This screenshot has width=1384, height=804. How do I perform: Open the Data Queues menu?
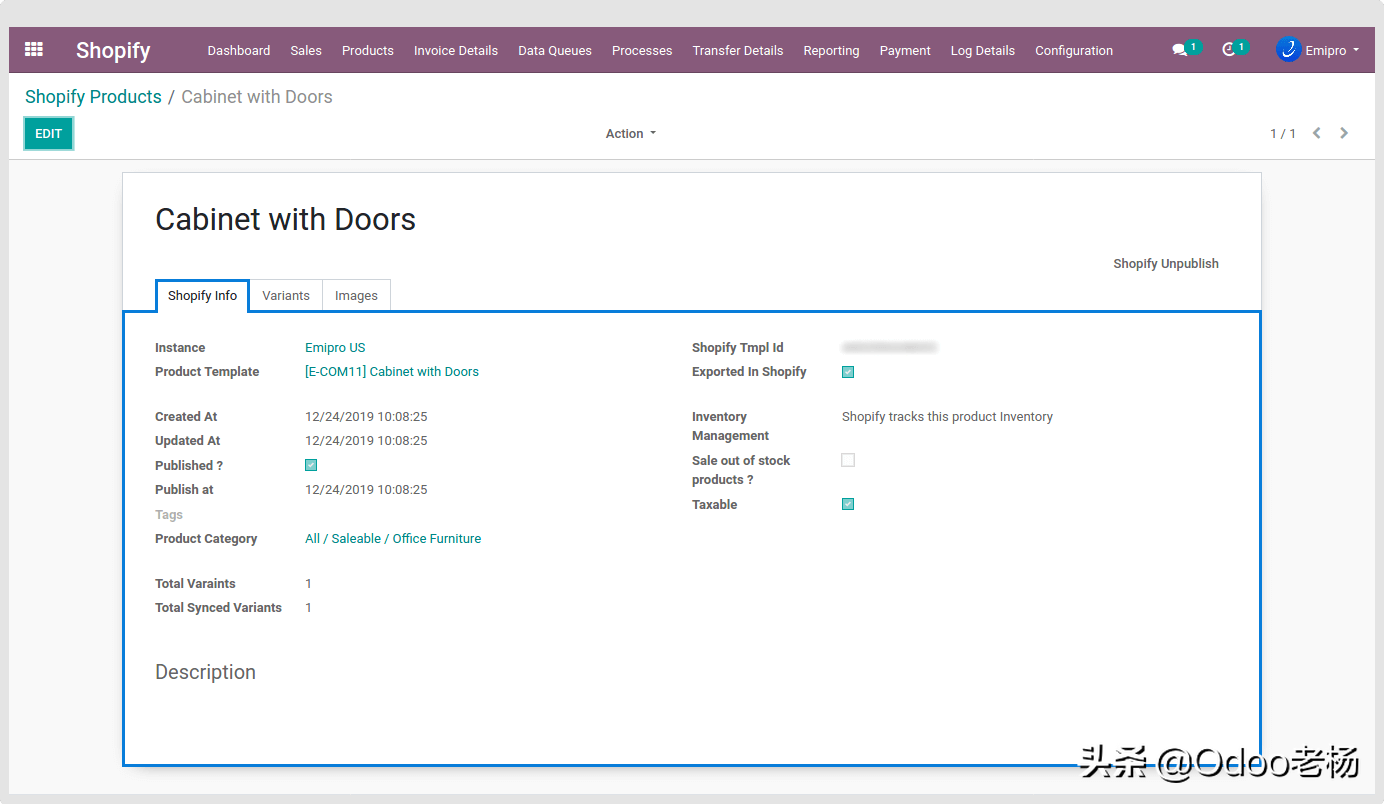click(x=555, y=50)
